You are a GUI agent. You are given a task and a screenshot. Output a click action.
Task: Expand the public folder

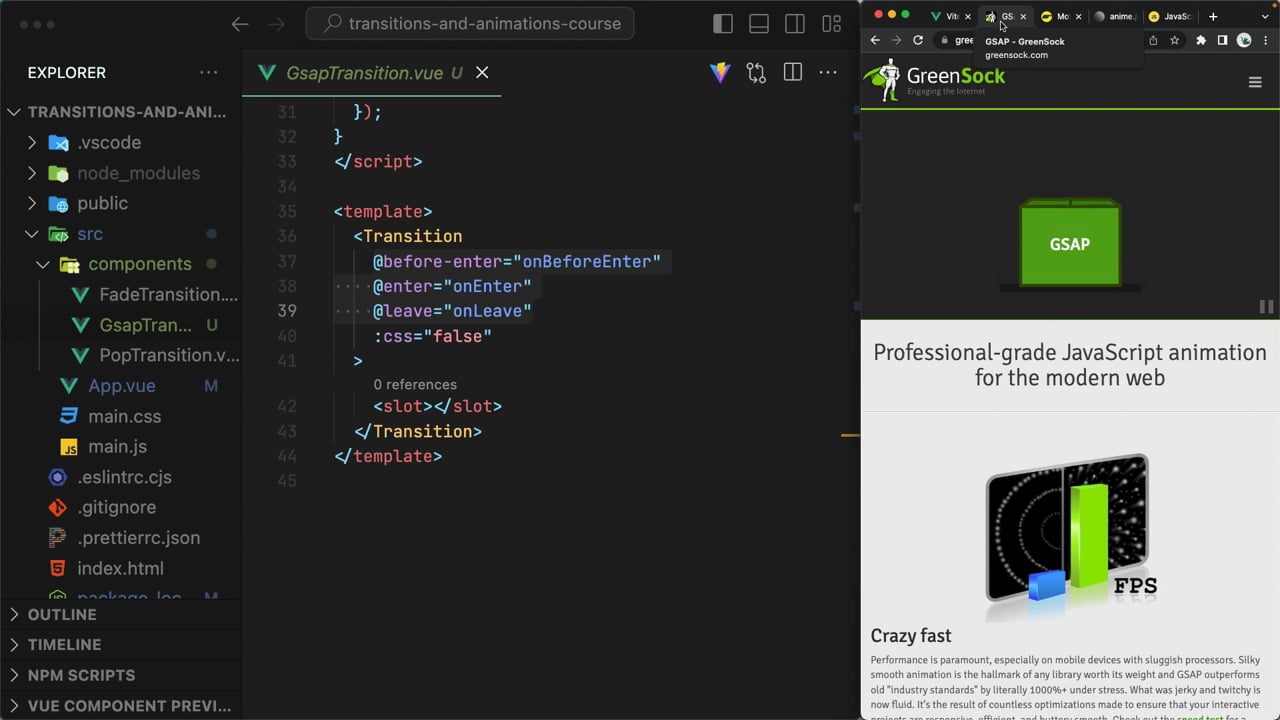(121, 203)
